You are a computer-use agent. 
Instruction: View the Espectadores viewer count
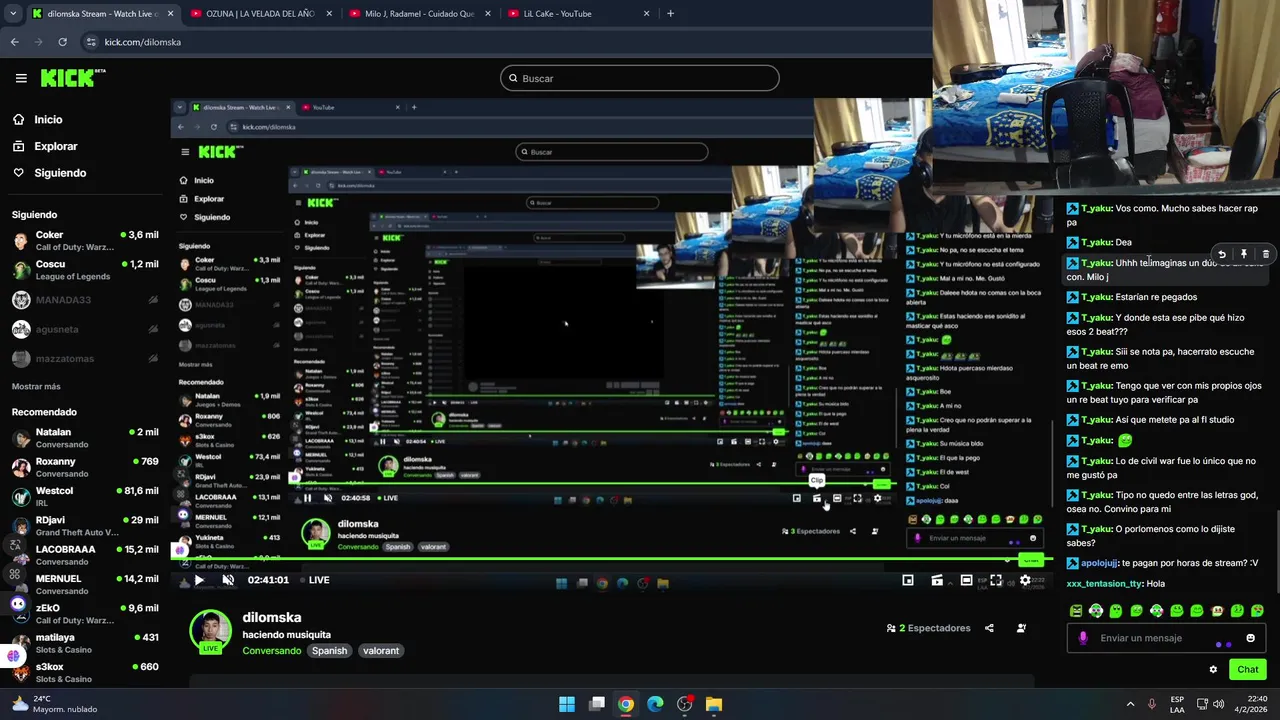pyautogui.click(x=928, y=628)
